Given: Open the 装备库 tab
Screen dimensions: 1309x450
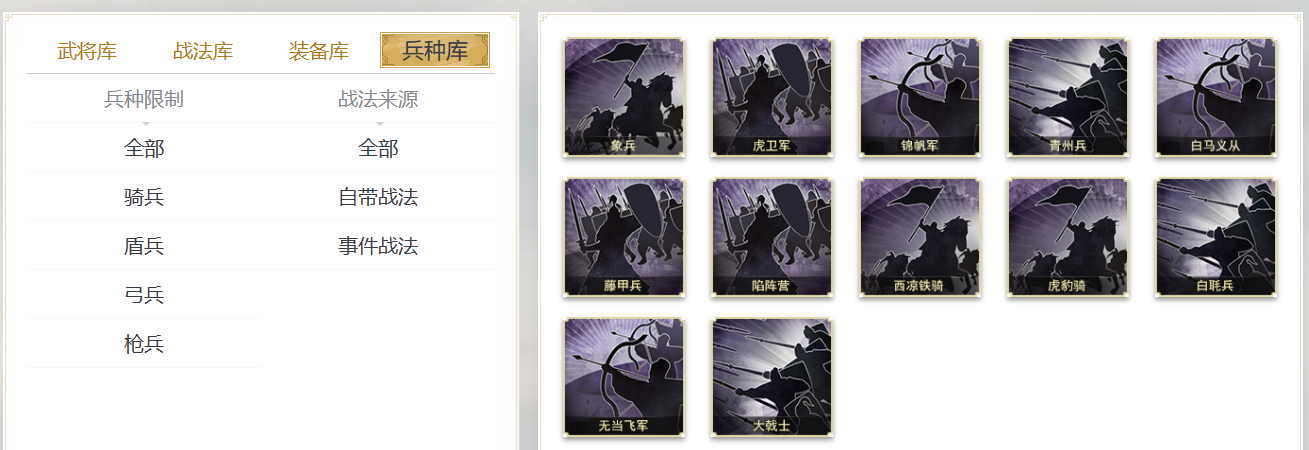Looking at the screenshot, I should click(319, 51).
